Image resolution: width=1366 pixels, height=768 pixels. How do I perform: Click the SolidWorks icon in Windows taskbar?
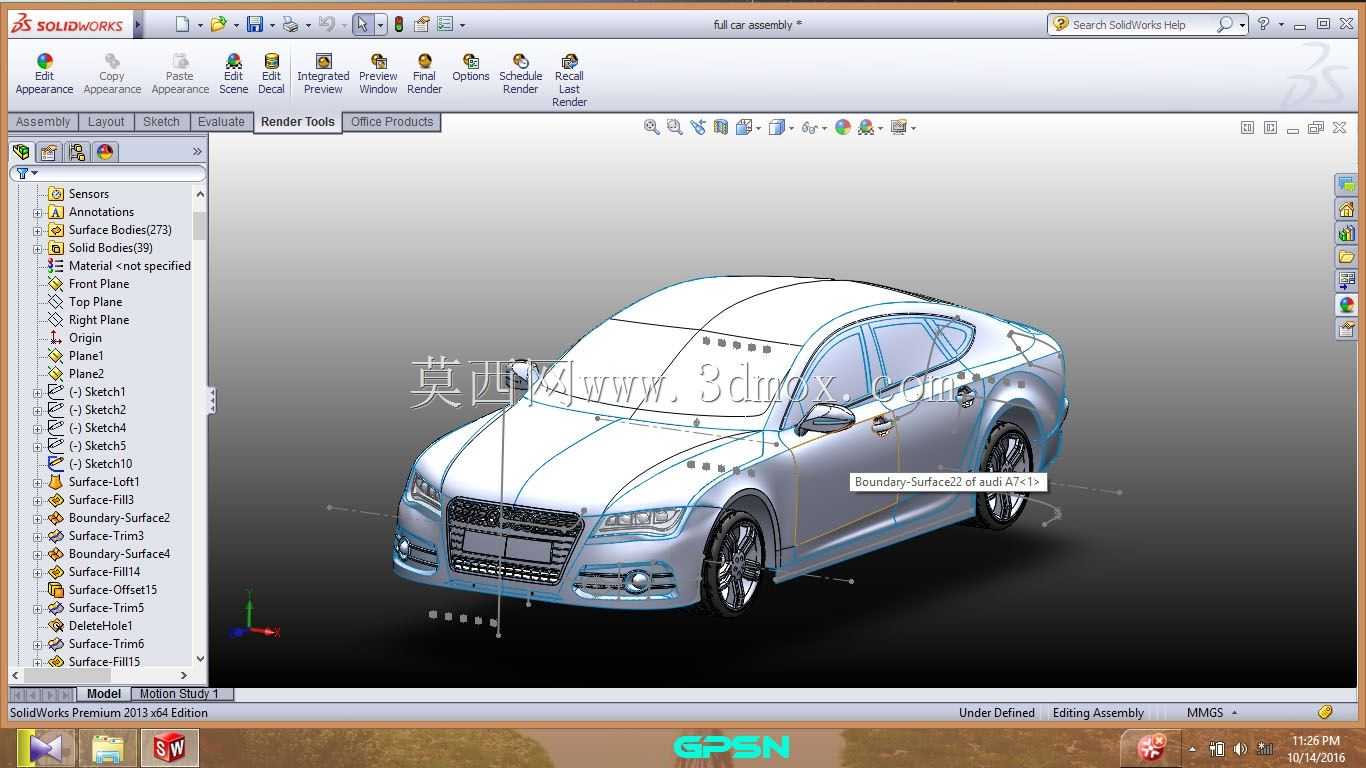pyautogui.click(x=169, y=748)
